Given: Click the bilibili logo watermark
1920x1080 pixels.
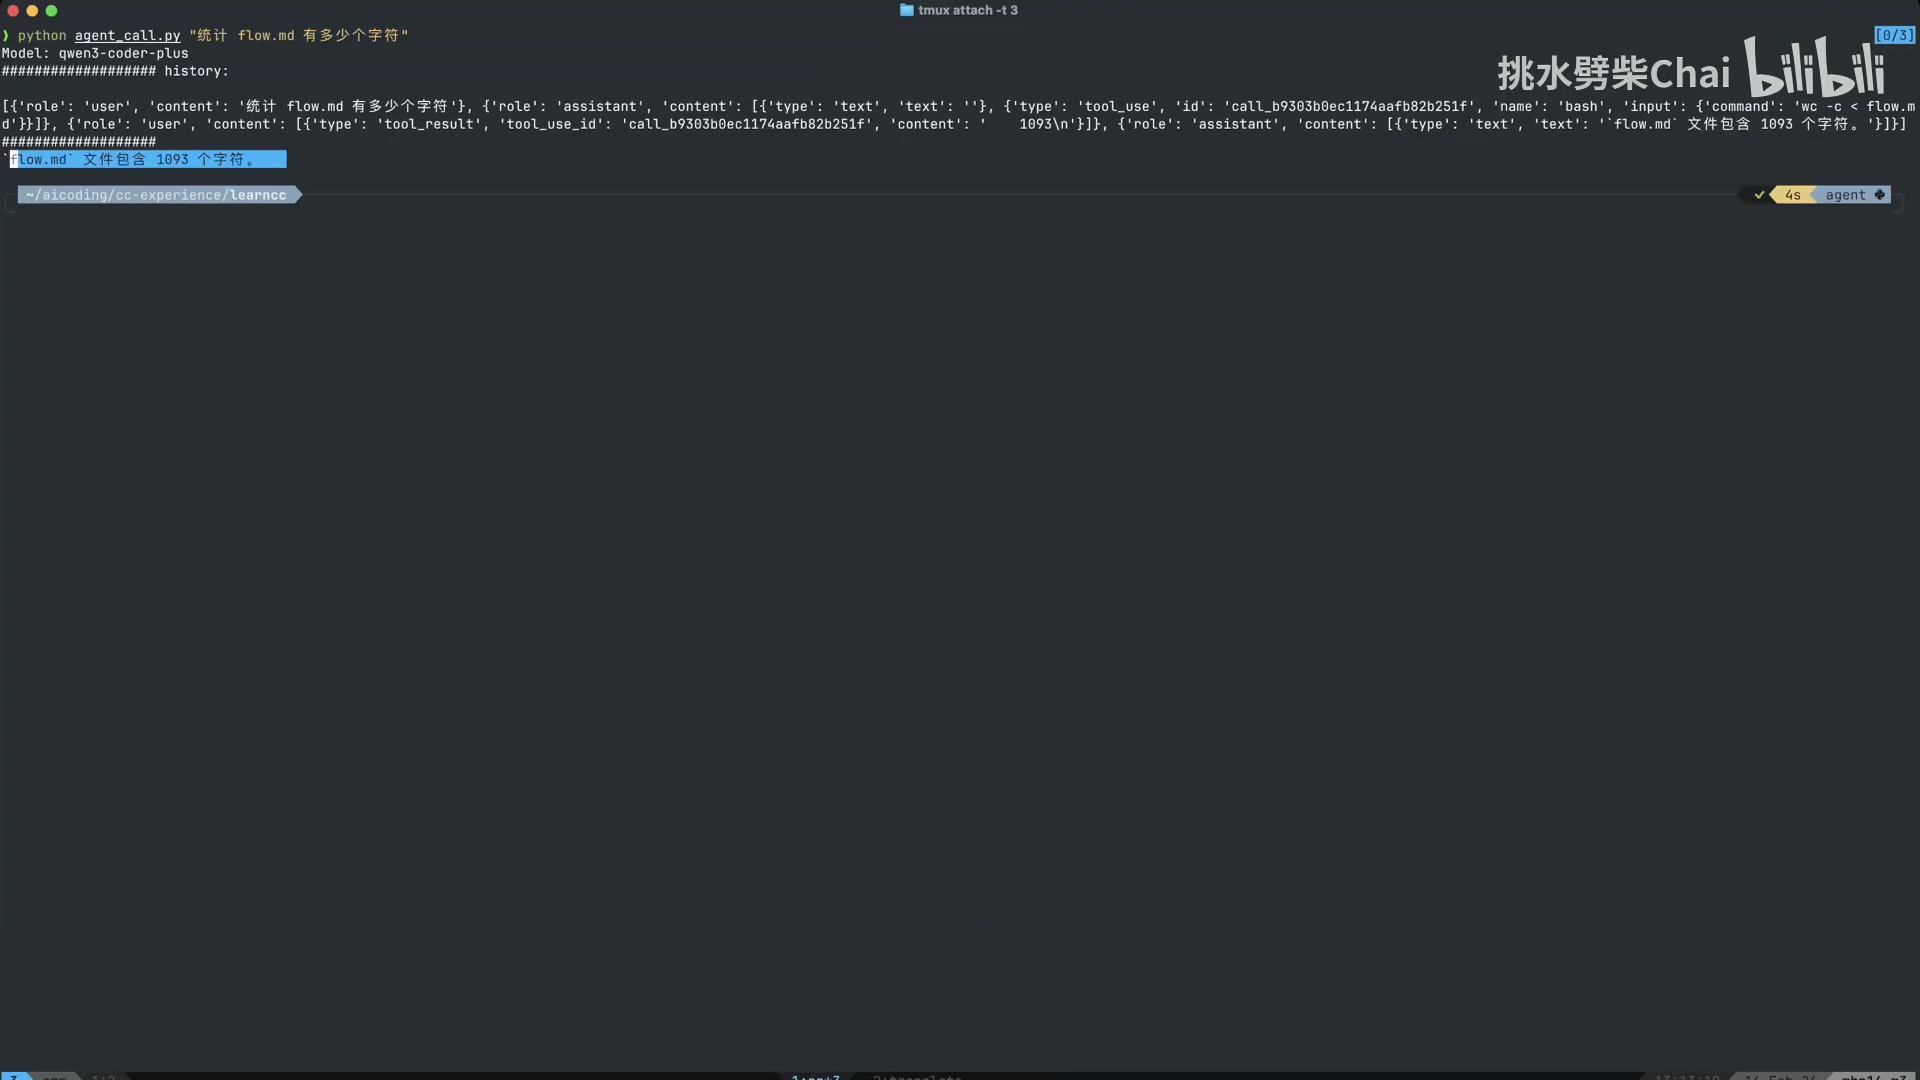Looking at the screenshot, I should point(1814,67).
